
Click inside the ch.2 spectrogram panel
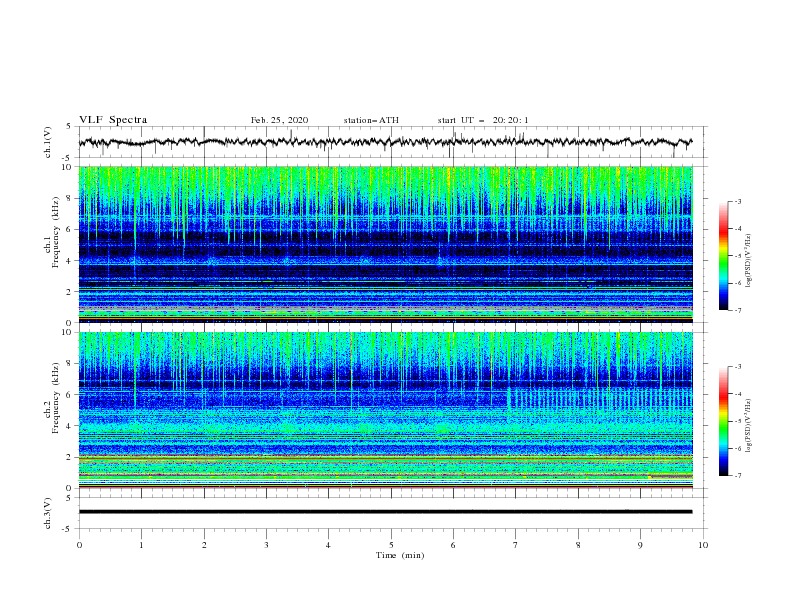[385, 410]
